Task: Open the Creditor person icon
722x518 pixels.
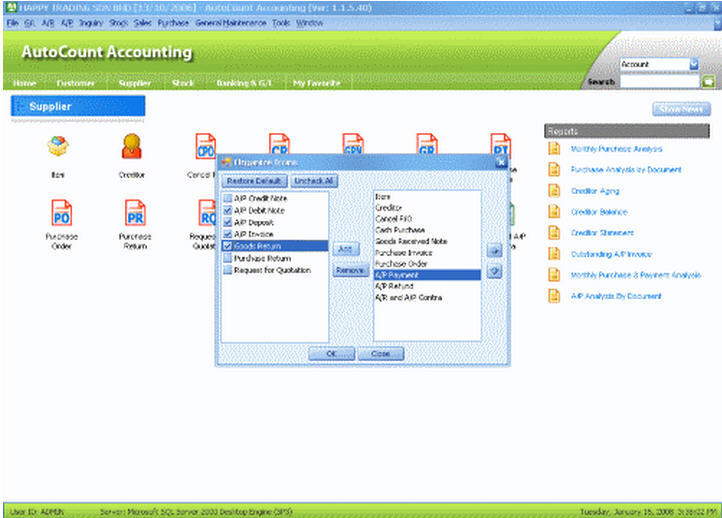Action: tap(132, 146)
